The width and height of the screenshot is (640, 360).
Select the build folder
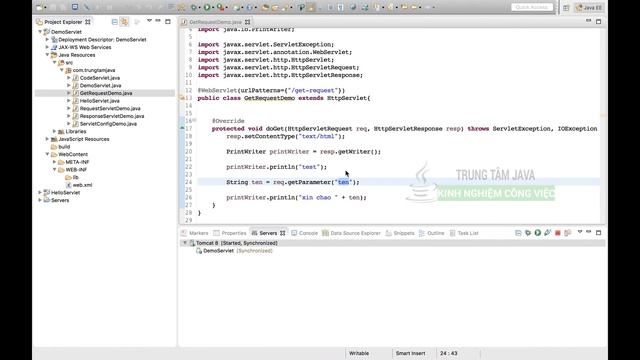64,147
